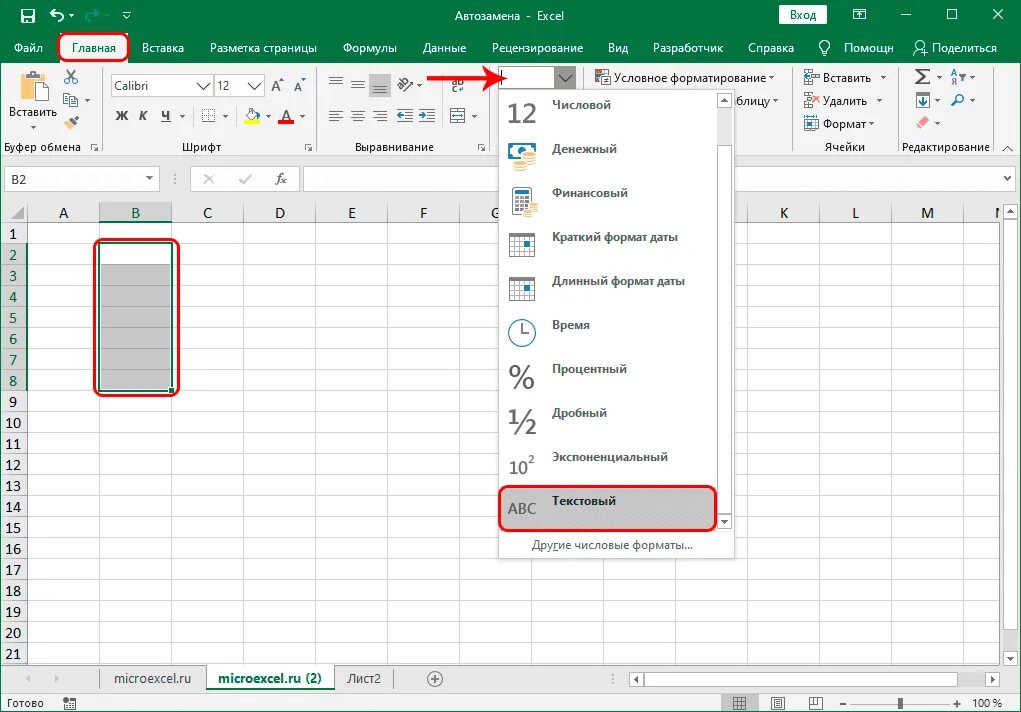
Task: Align text to the middle vertically
Action: 358,84
